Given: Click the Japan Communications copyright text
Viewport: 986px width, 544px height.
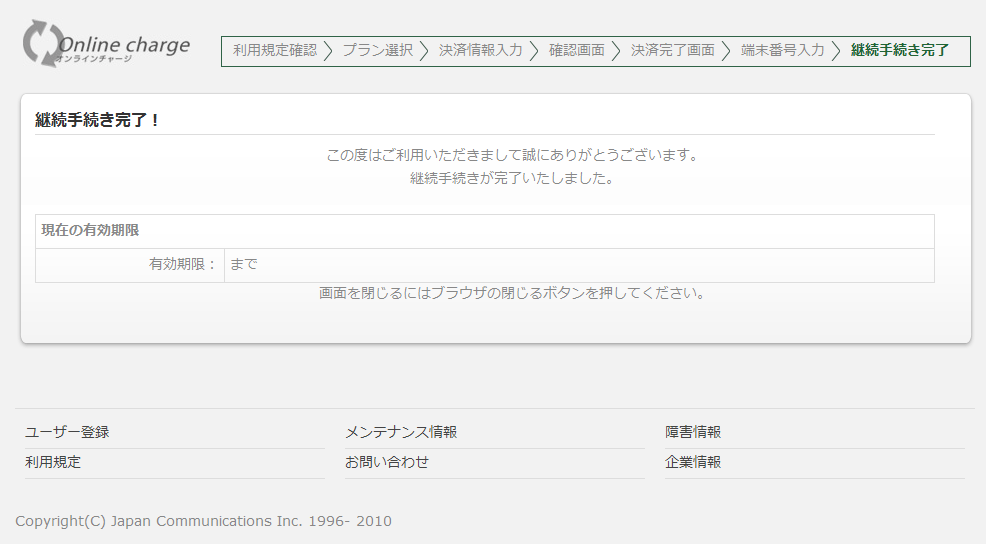Looking at the screenshot, I should (x=203, y=521).
